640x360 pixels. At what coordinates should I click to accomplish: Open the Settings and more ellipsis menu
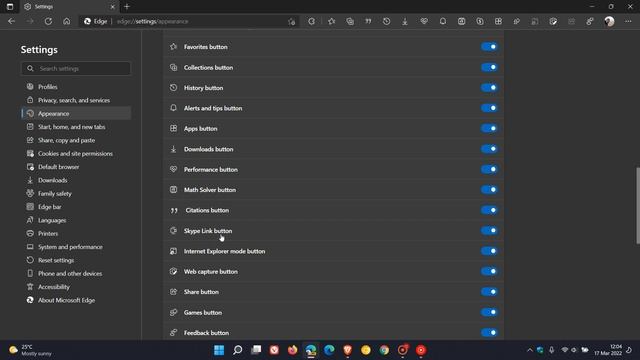click(628, 21)
